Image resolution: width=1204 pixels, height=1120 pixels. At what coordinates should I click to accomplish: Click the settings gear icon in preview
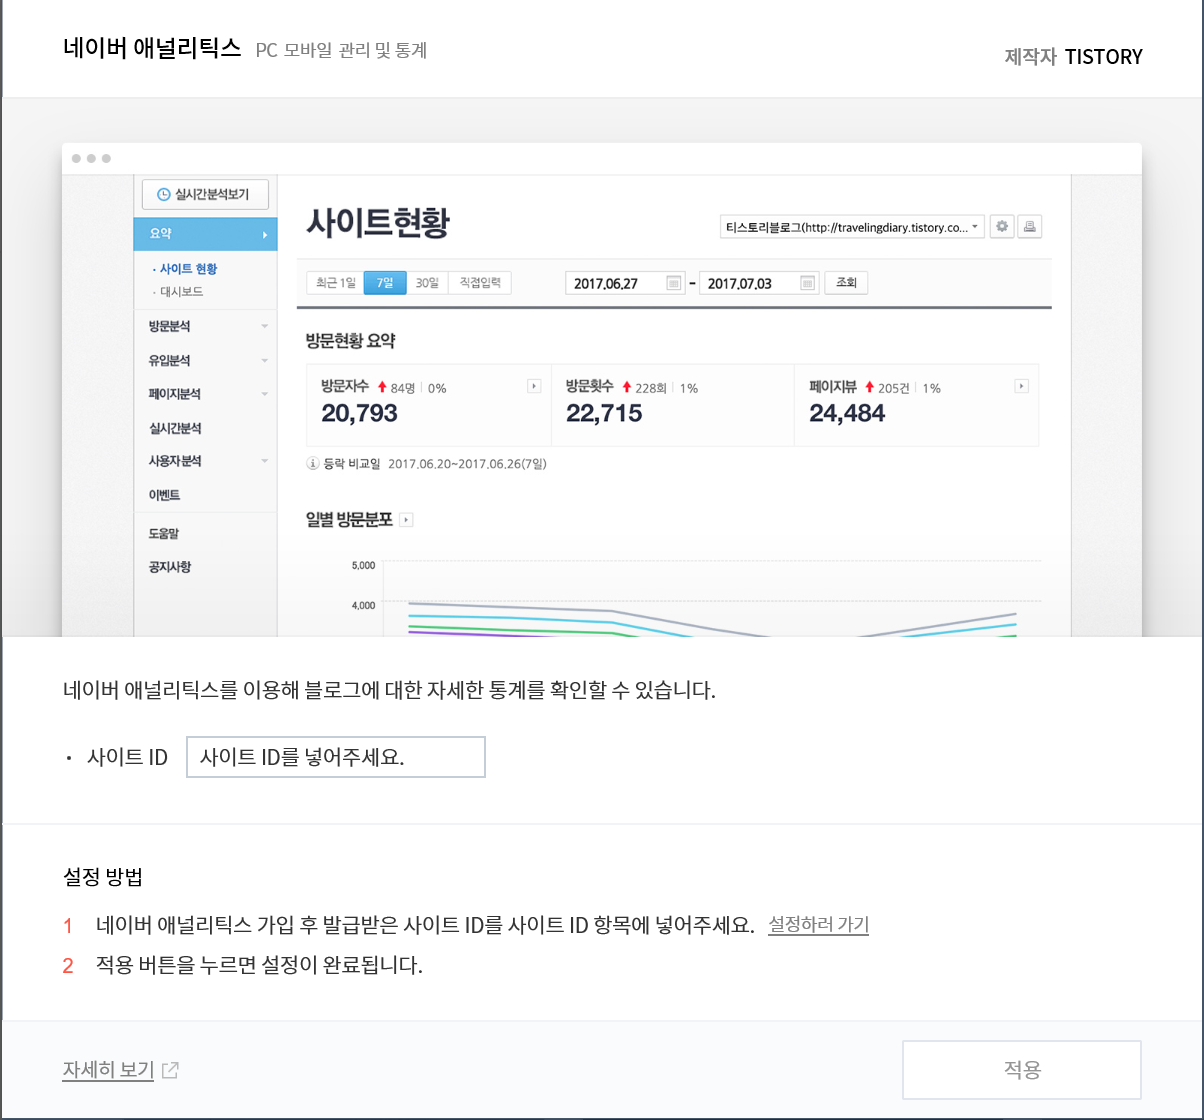tap(1002, 227)
